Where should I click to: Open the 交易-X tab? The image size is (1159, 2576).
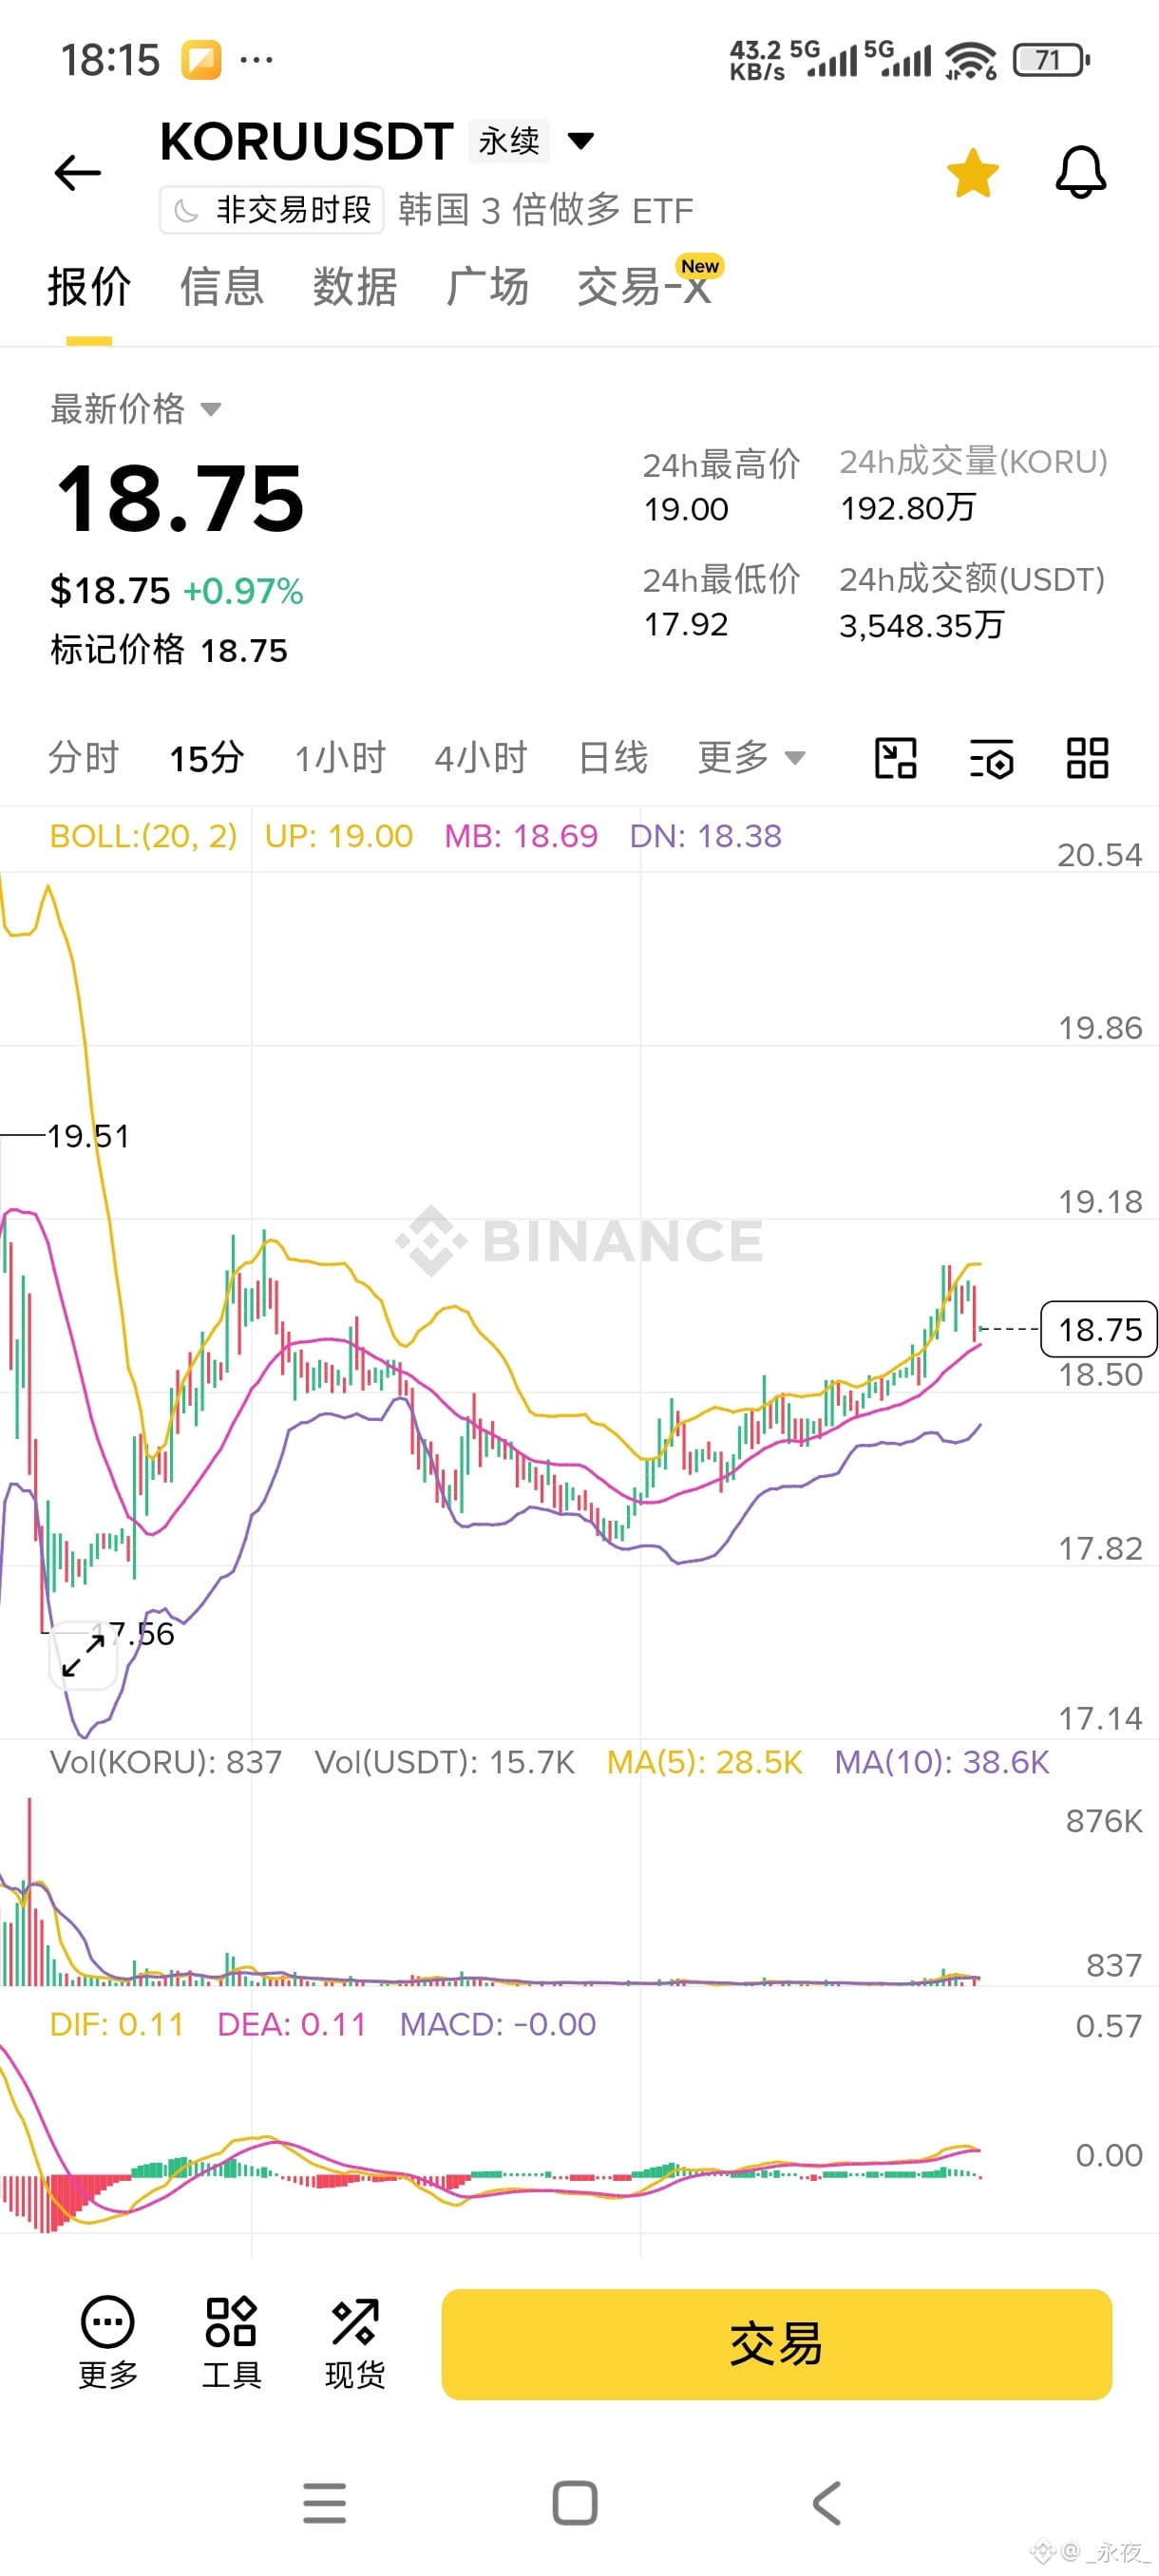click(645, 287)
